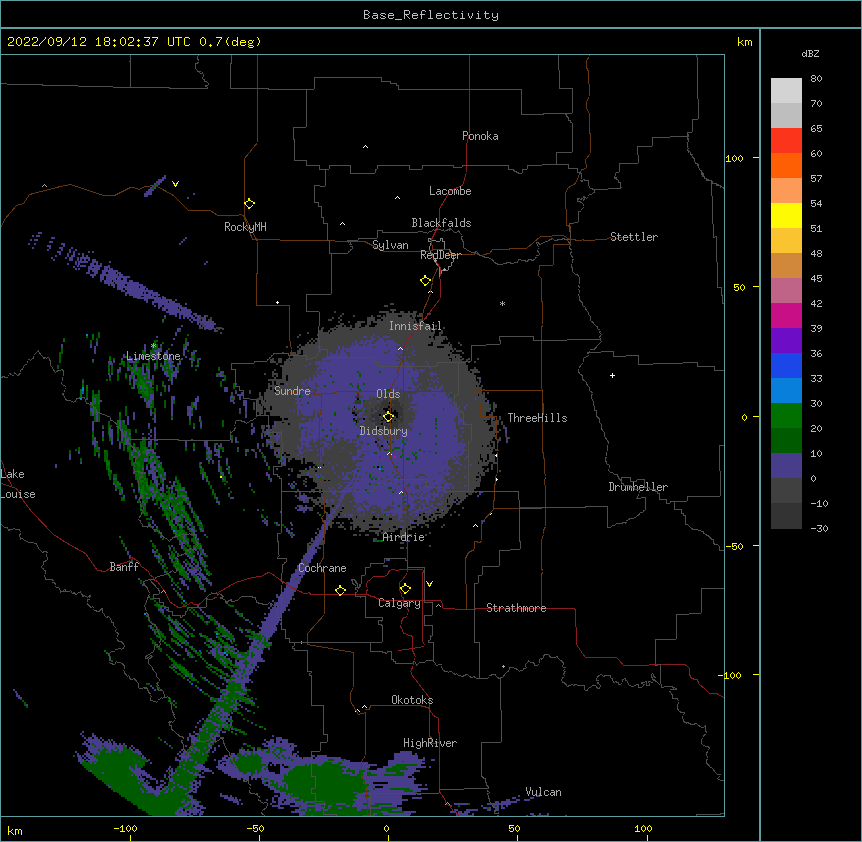
Task: Click the yellow V marker northeast of Calgary
Action: (x=429, y=584)
